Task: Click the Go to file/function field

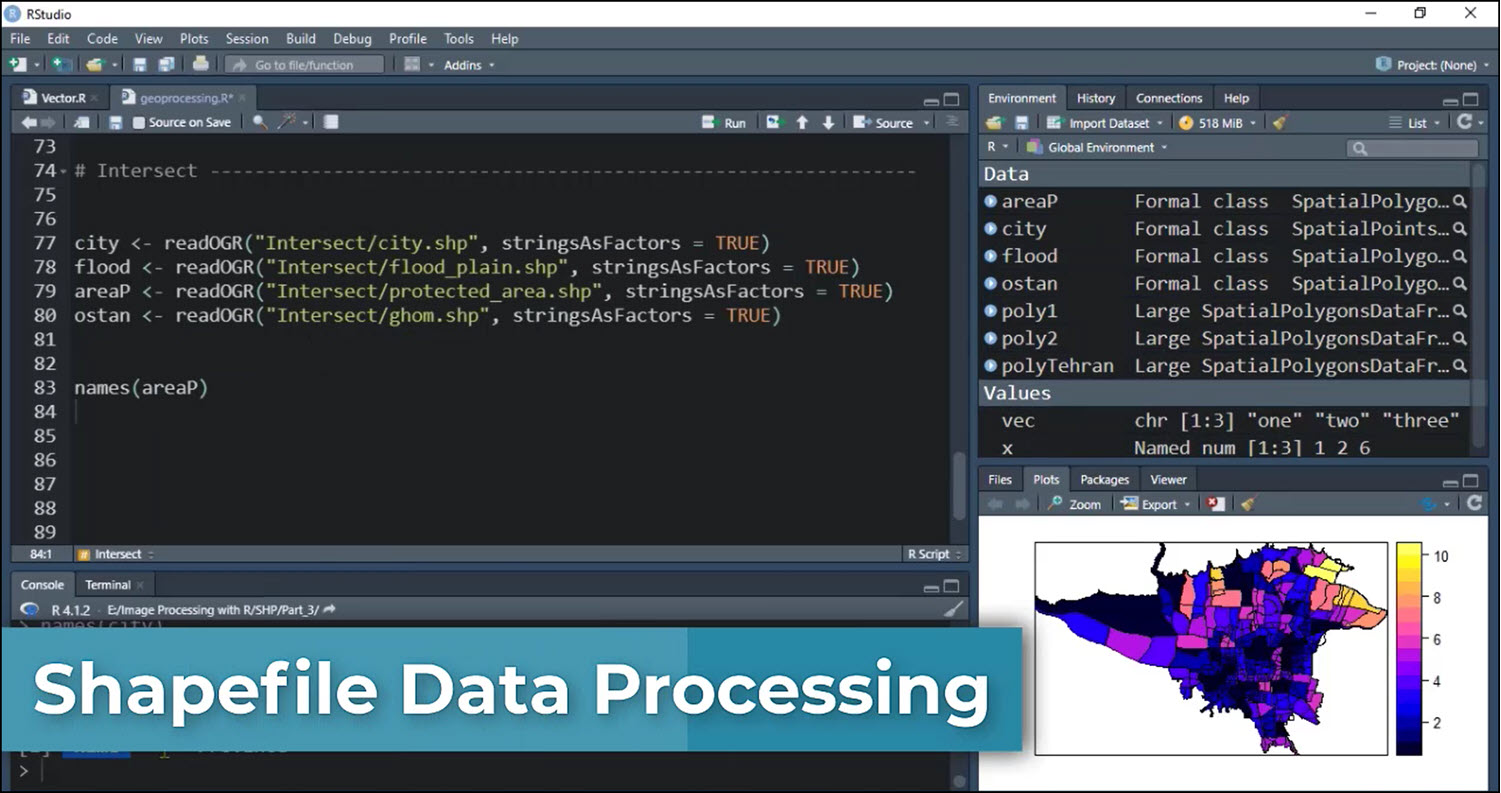Action: [304, 65]
